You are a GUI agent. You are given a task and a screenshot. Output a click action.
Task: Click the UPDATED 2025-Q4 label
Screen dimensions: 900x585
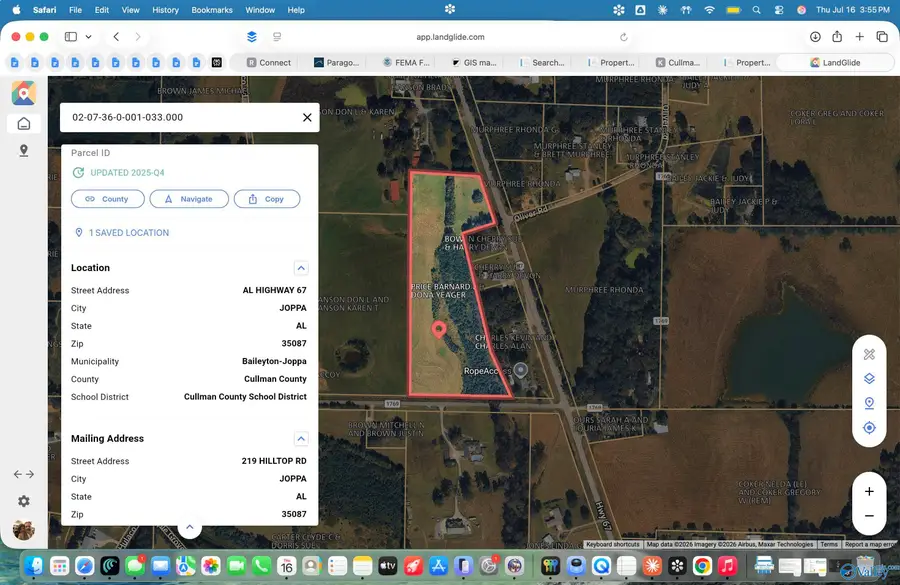click(127, 173)
